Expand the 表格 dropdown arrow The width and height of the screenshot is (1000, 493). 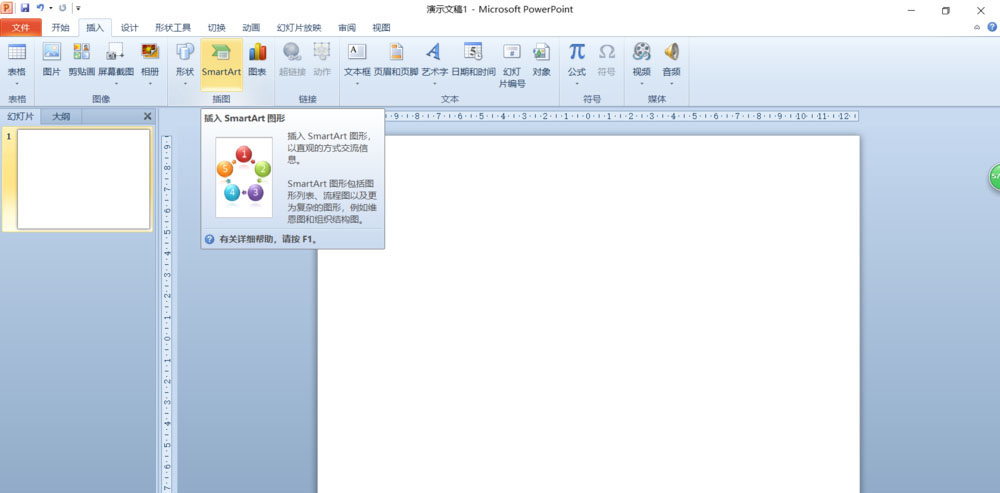pos(17,84)
